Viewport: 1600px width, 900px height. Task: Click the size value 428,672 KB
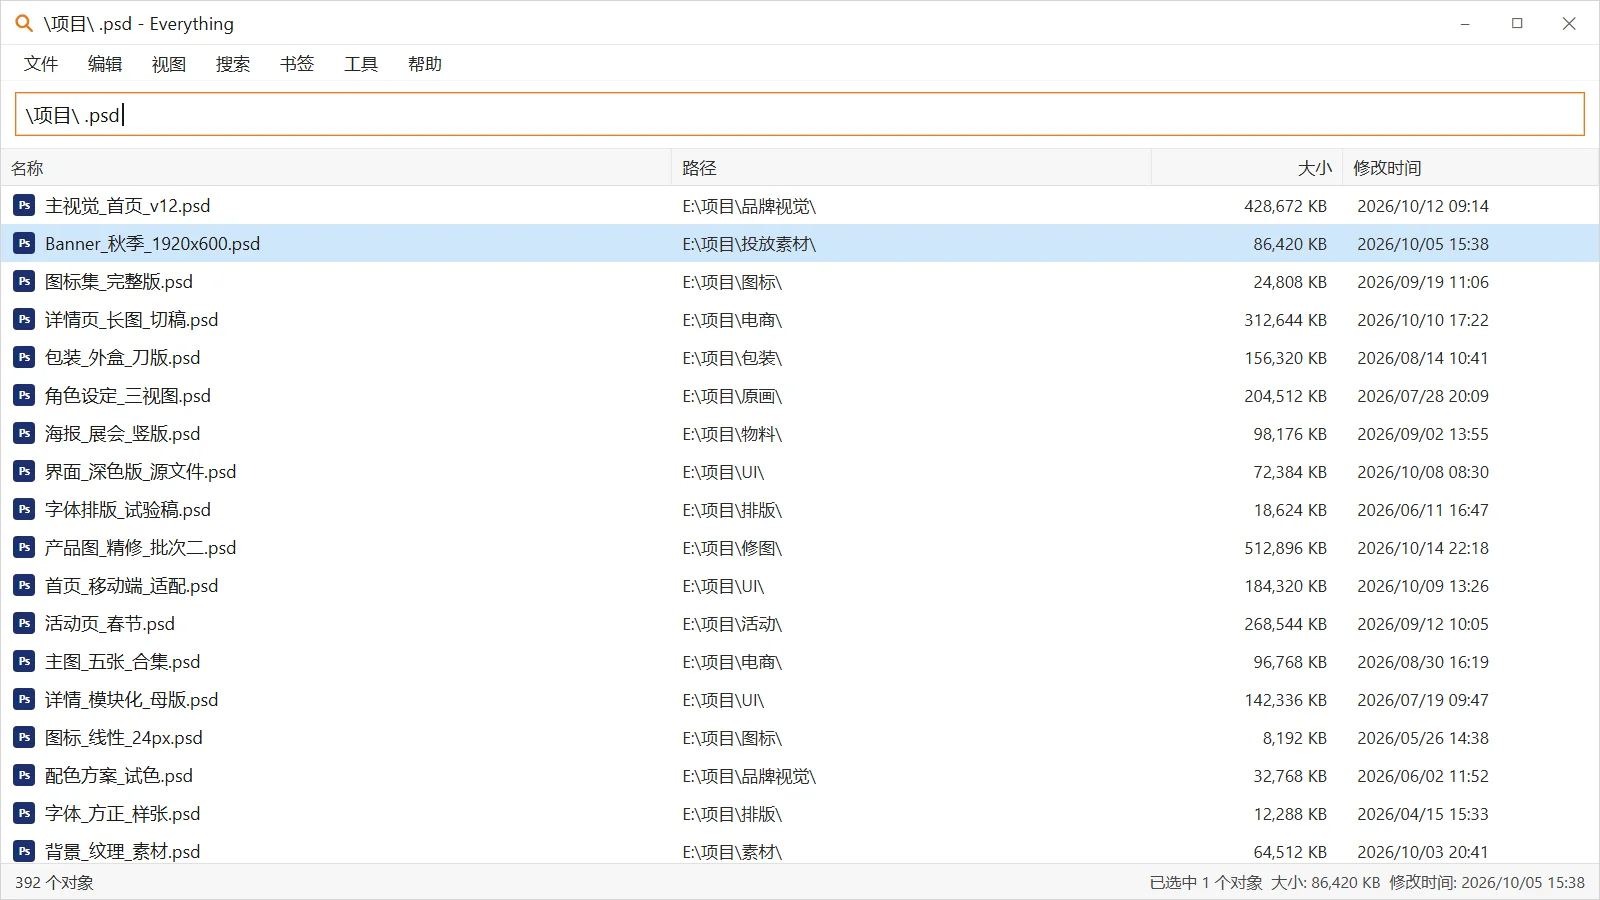click(1285, 206)
